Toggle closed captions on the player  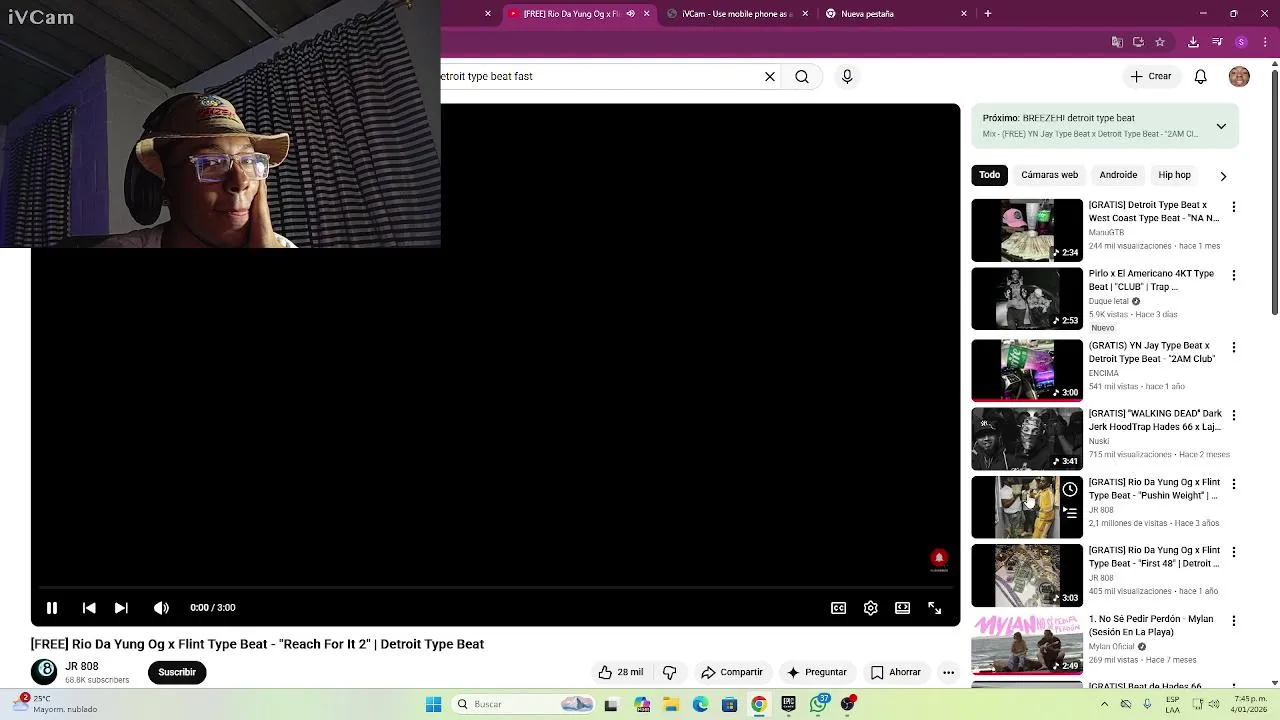click(839, 607)
